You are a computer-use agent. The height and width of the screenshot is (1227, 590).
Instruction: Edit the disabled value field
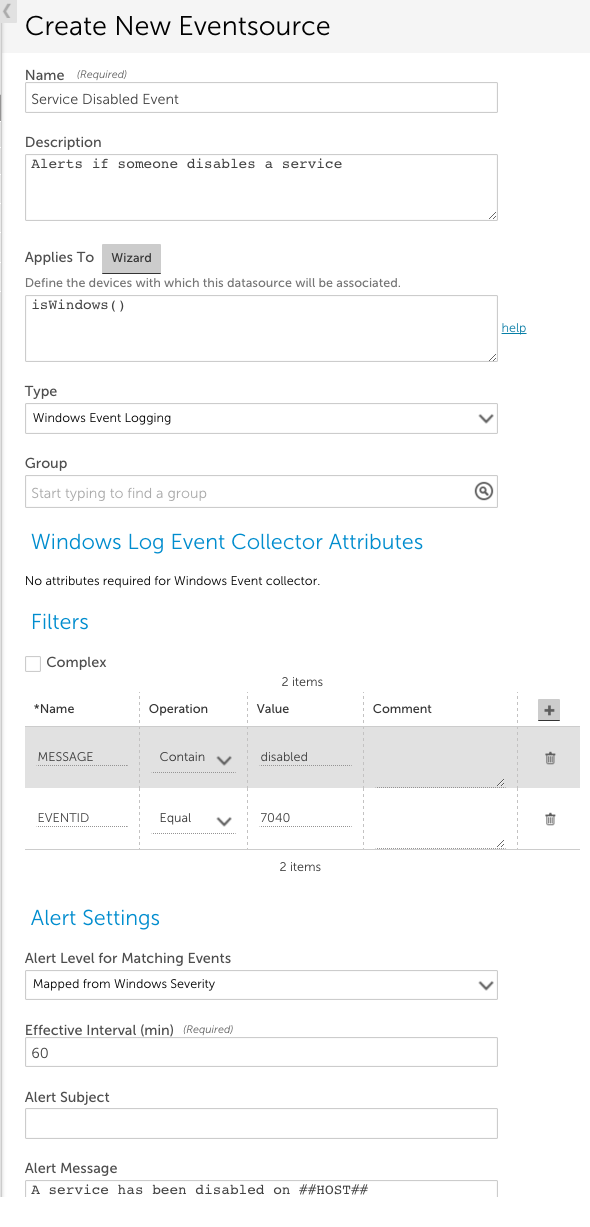click(x=305, y=757)
